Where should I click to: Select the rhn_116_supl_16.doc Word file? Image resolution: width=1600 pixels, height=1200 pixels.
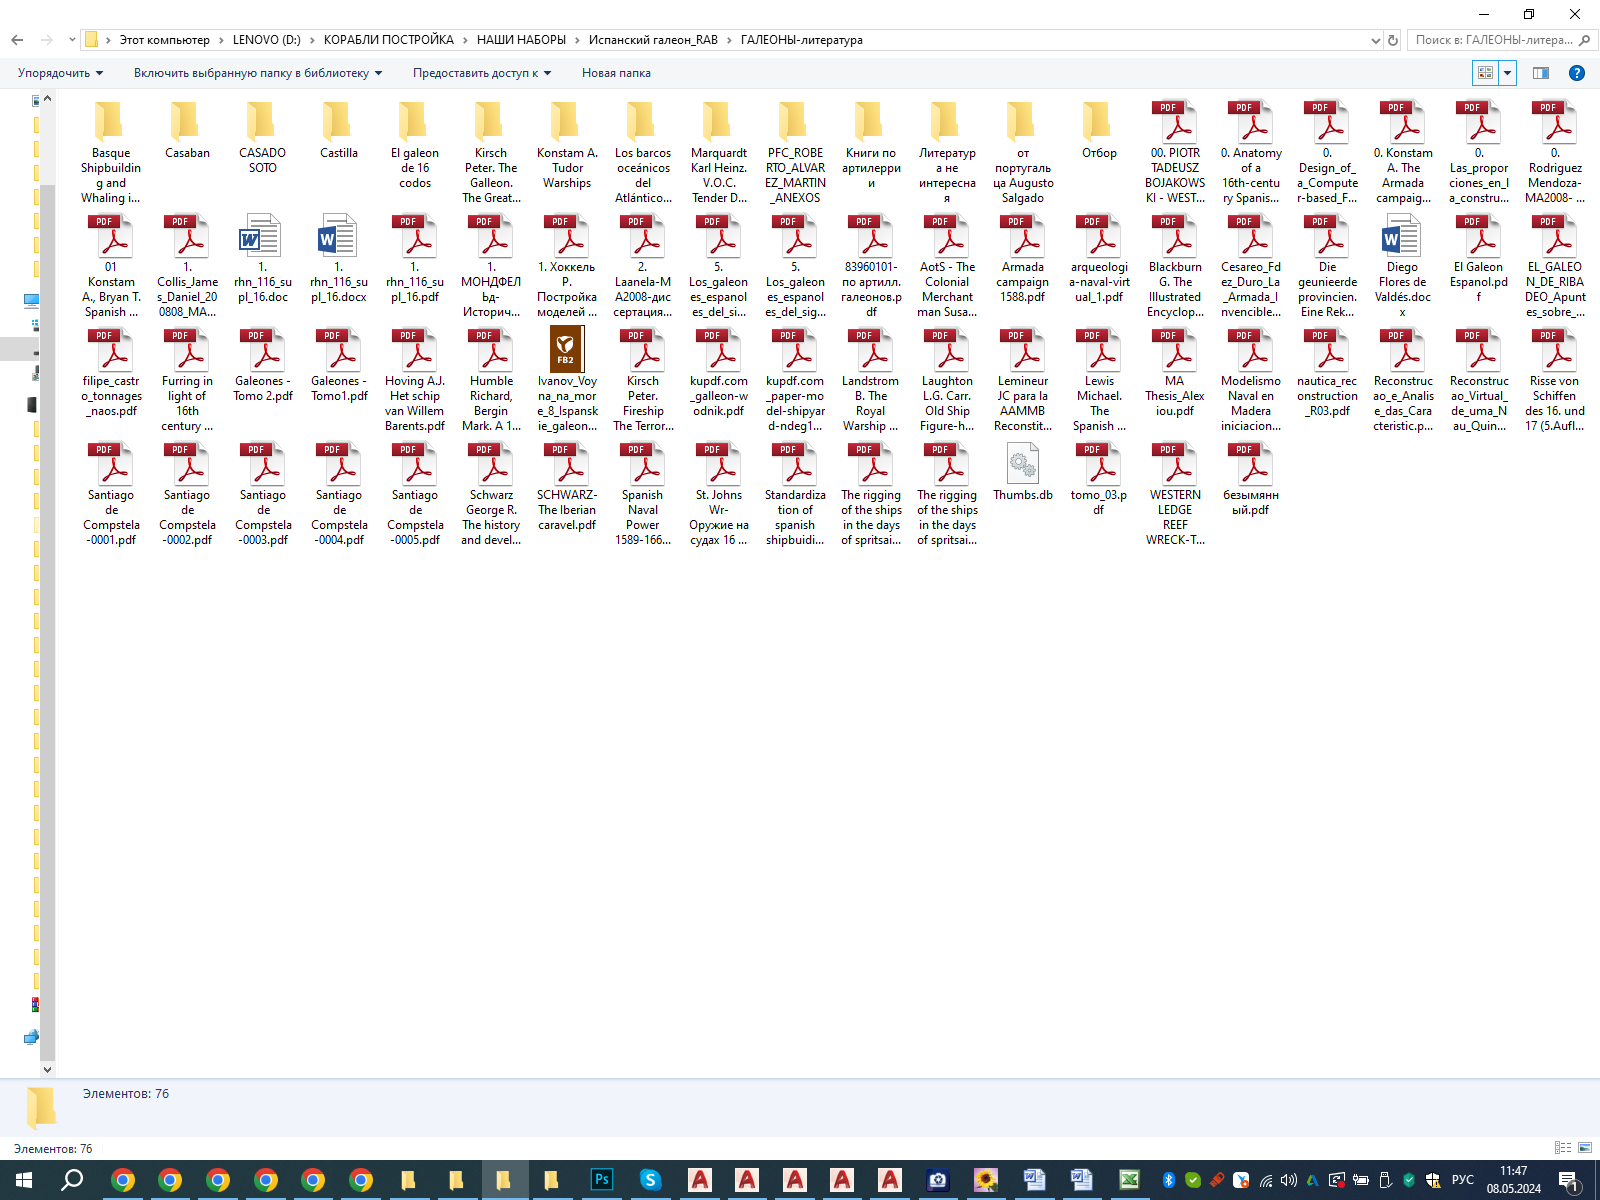263,258
